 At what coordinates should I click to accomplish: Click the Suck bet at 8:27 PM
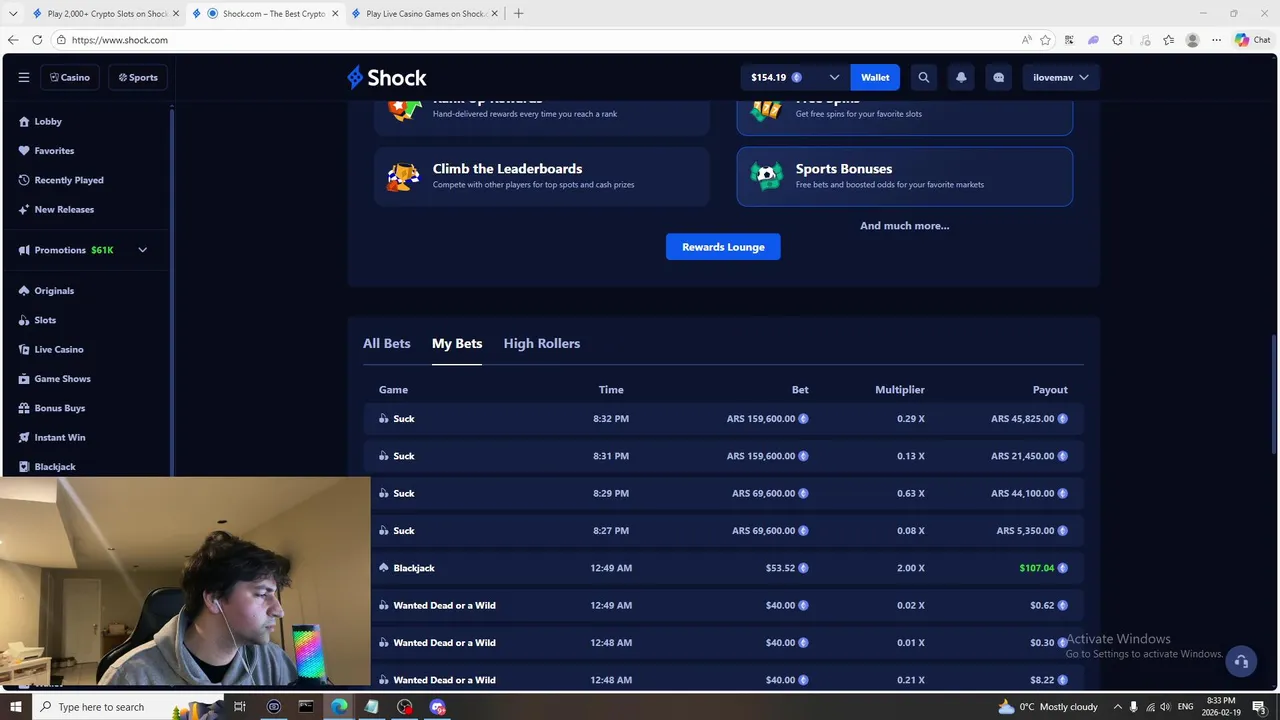click(723, 531)
